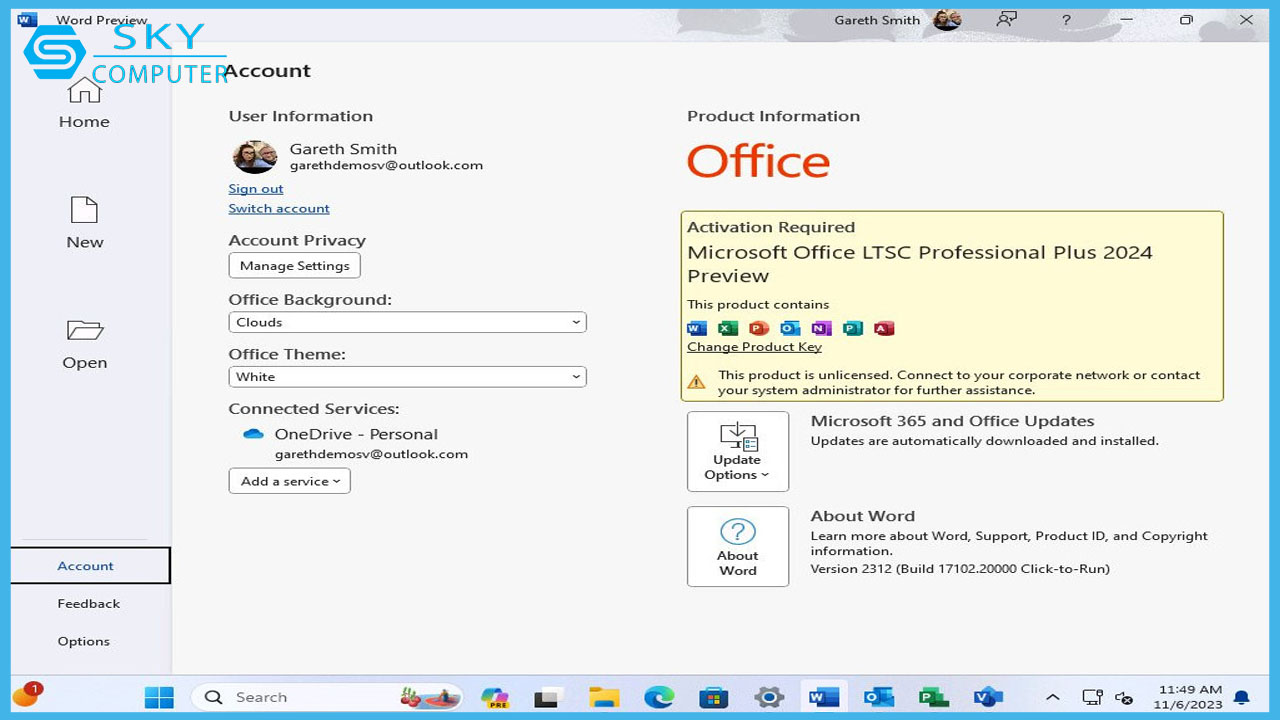Image resolution: width=1280 pixels, height=720 pixels.
Task: Click the Gareth Smith name in title bar
Action: pos(877,20)
